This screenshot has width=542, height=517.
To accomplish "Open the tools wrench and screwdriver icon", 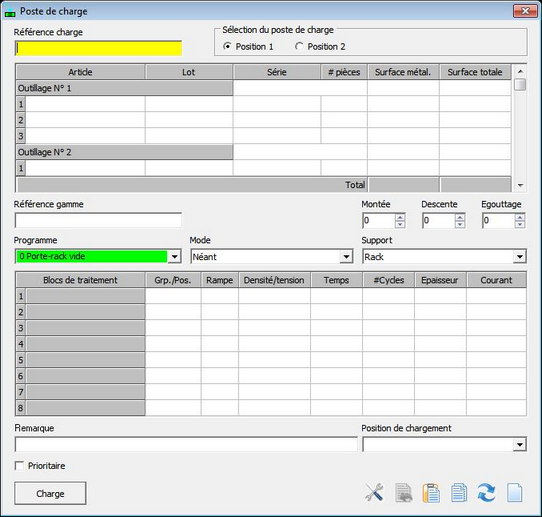I will pos(374,492).
